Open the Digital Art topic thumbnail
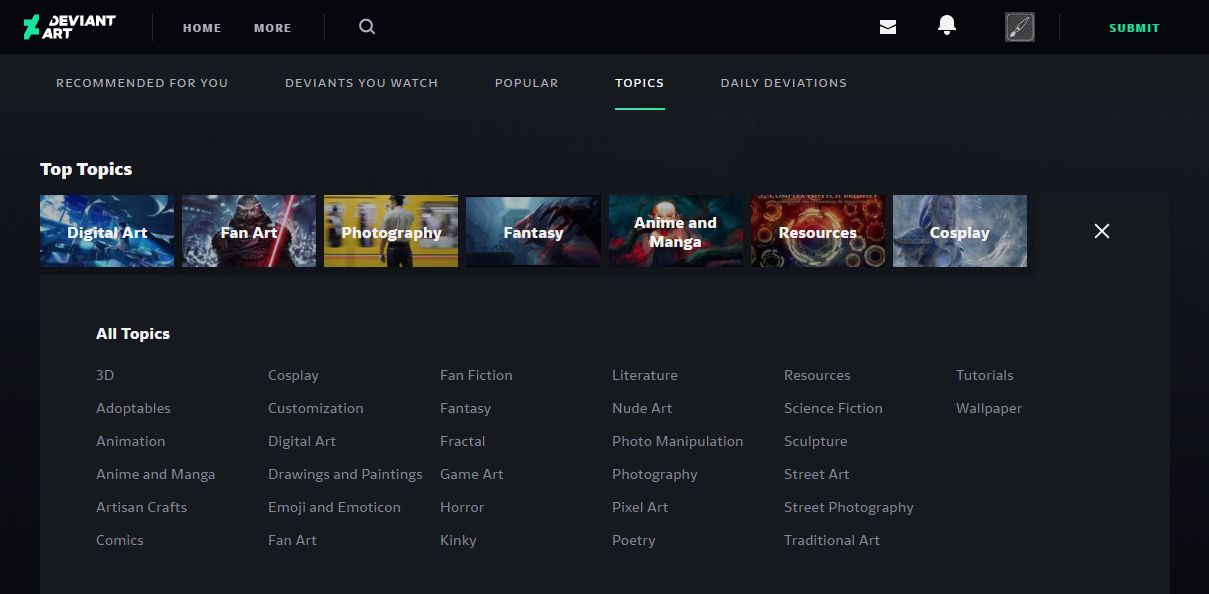 point(107,231)
